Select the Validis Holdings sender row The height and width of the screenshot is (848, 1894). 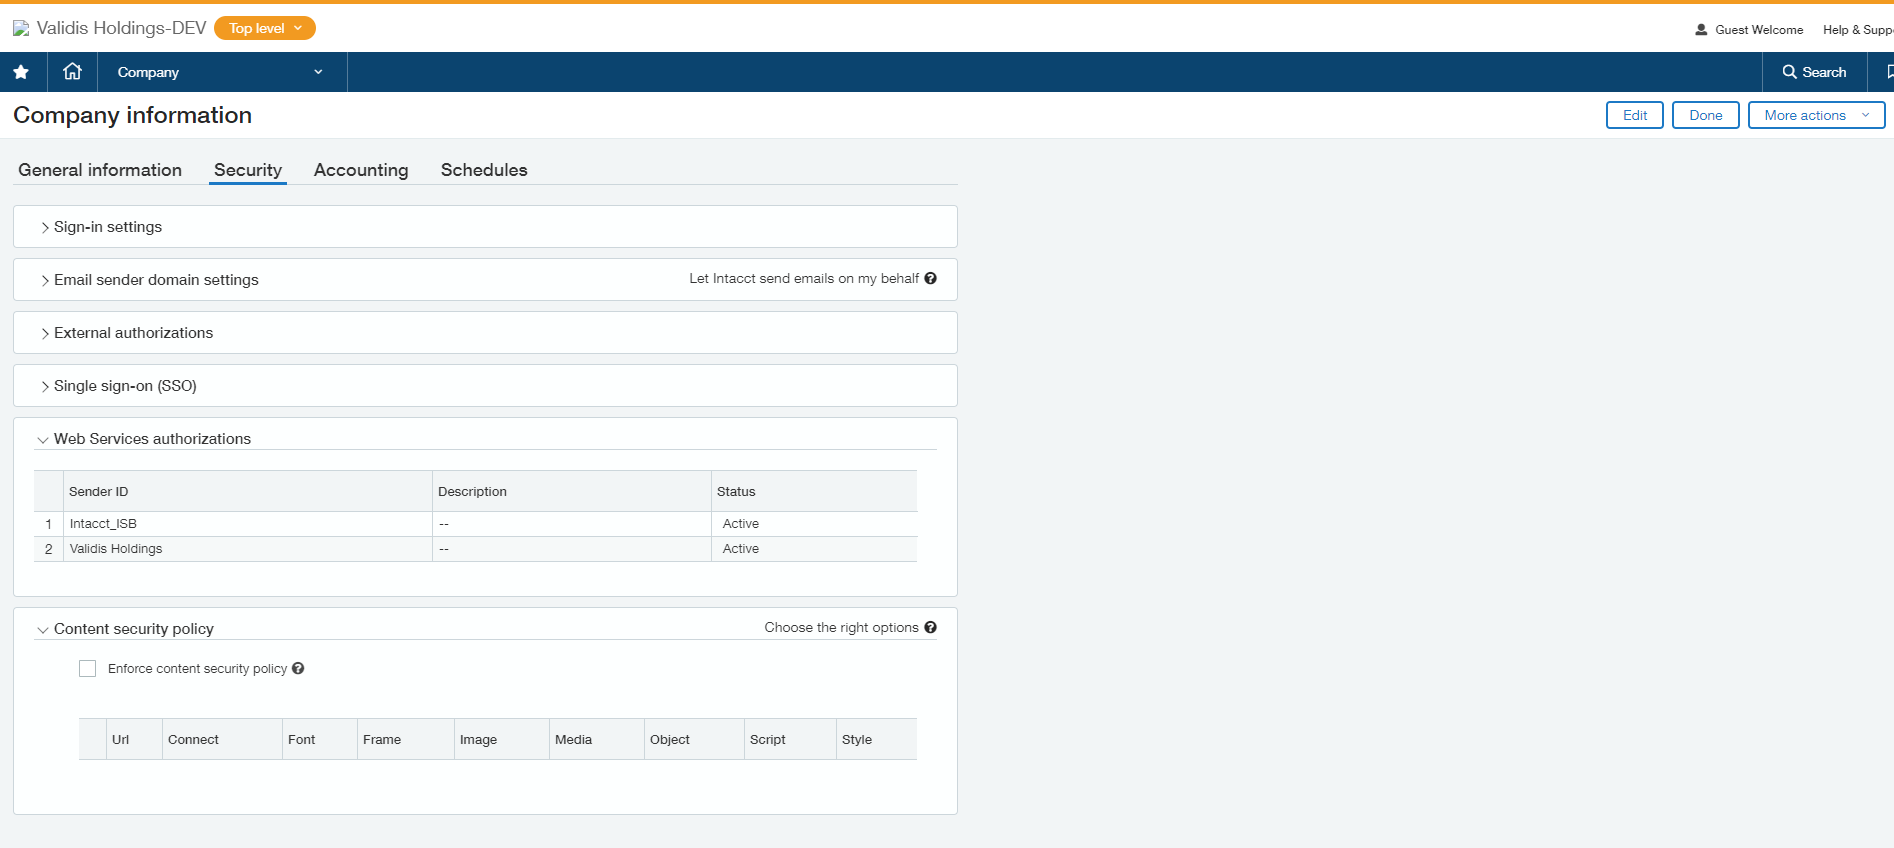(475, 549)
